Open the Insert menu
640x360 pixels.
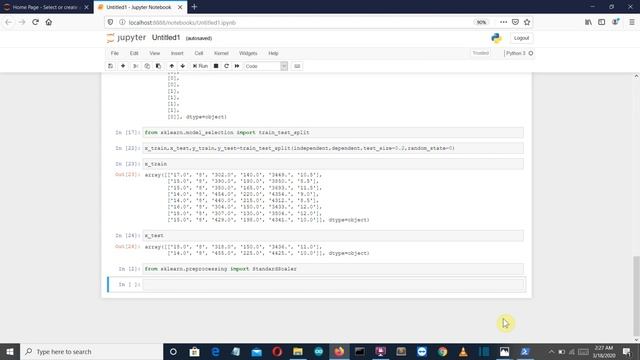click(177, 53)
